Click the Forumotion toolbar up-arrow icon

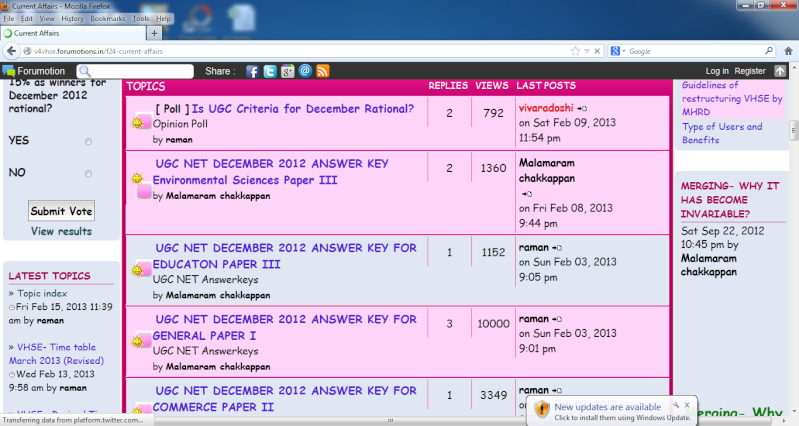point(780,71)
